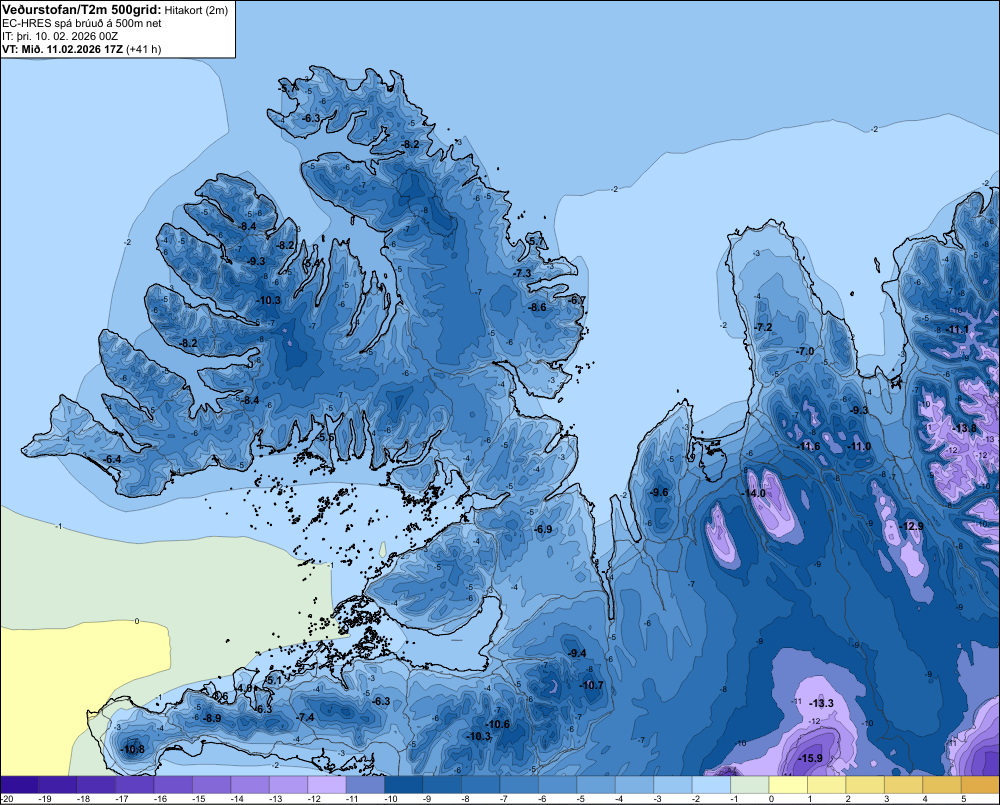Select the -7.0 temperature label
This screenshot has width=1000, height=805.
805,351
